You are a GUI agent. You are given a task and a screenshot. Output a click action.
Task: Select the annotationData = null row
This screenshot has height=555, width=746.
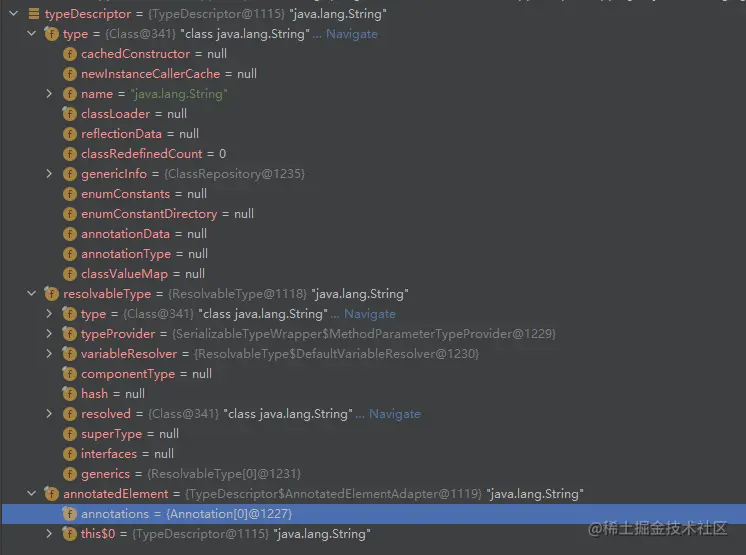373,234
